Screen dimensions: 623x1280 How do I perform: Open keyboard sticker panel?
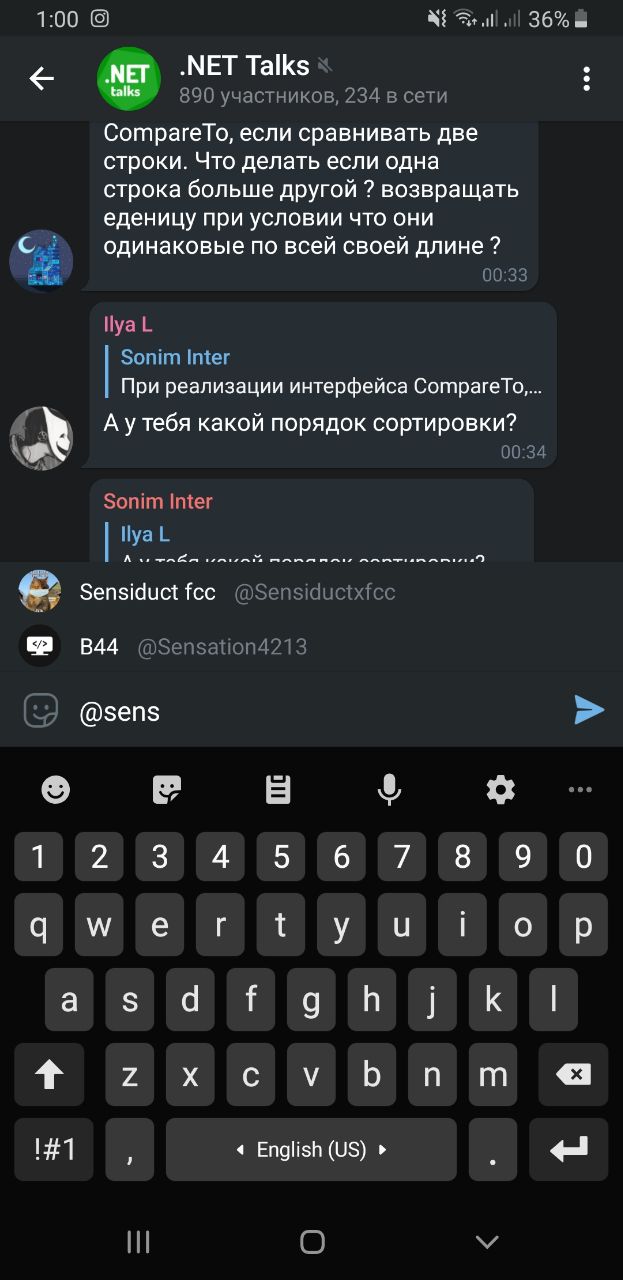coord(167,790)
